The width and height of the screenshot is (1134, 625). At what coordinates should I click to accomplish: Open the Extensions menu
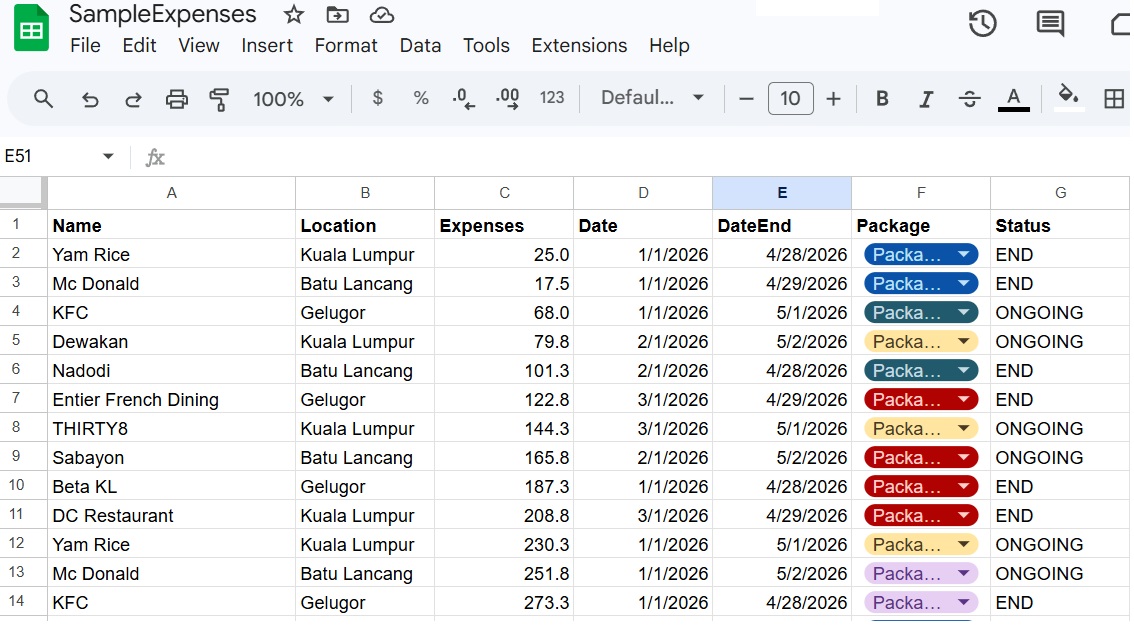pos(579,45)
